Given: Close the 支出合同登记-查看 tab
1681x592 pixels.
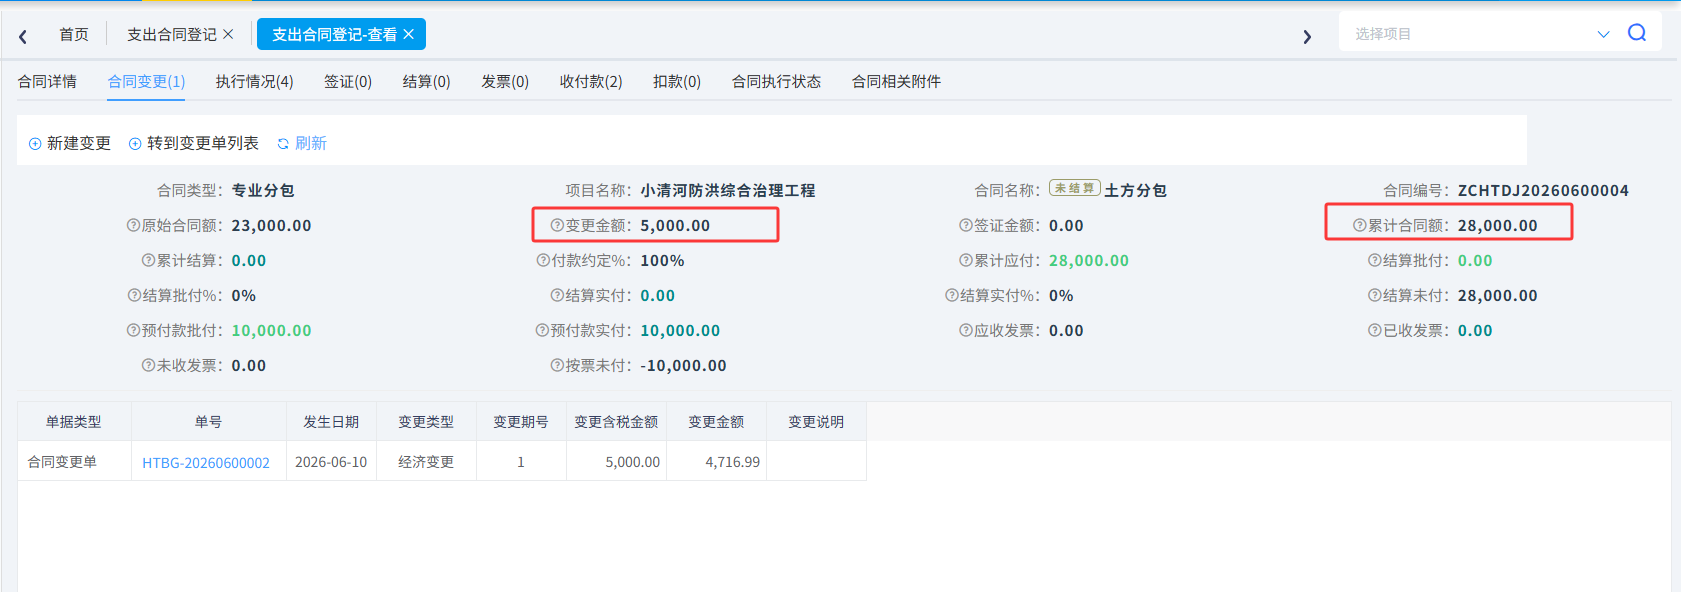Looking at the screenshot, I should click(x=409, y=34).
